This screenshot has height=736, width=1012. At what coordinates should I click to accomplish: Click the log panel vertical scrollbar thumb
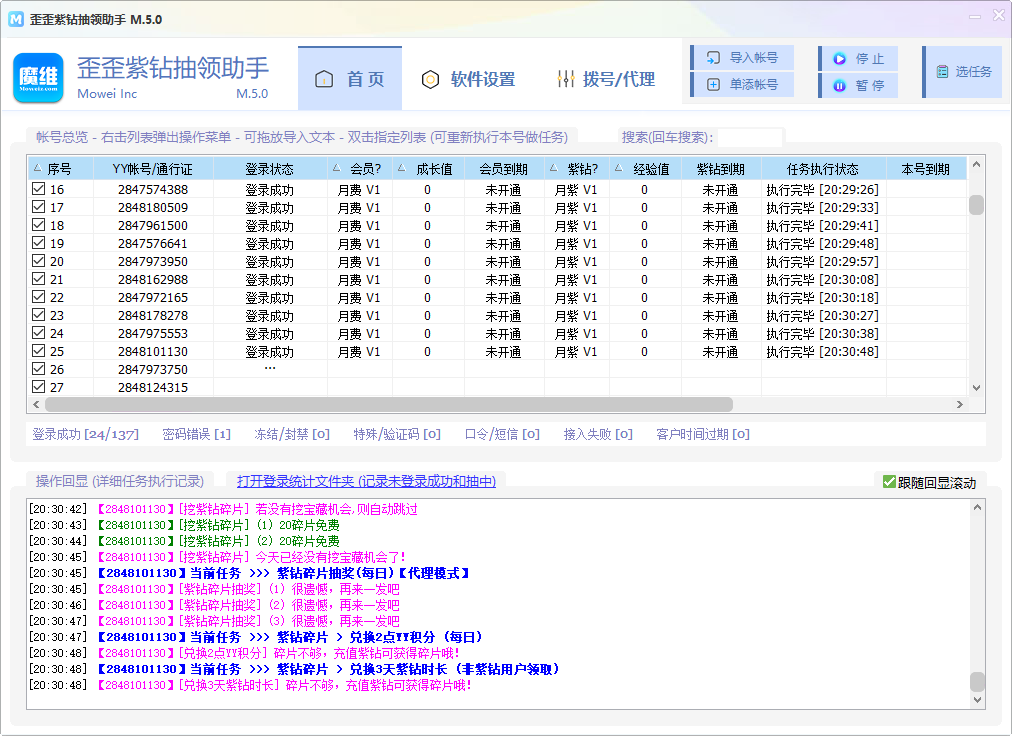[977, 682]
